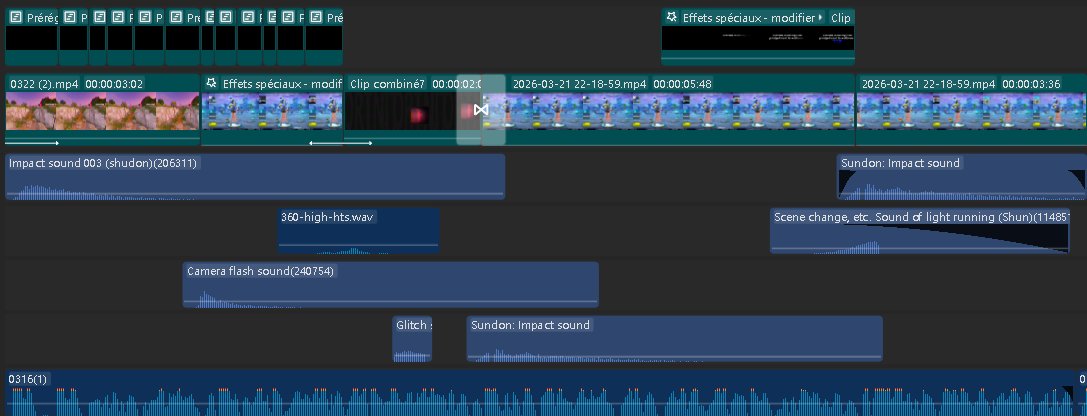Click the 00:00:03:36 duration label

pyautogui.click(x=1032, y=84)
